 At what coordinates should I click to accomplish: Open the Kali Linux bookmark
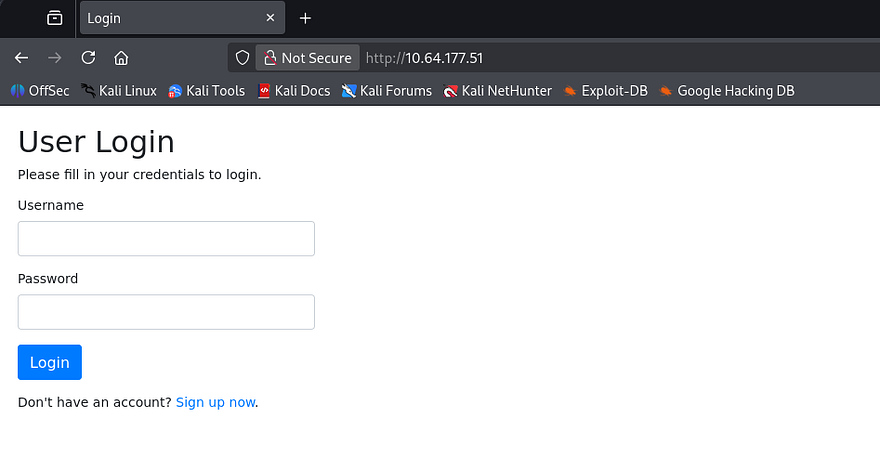click(x=119, y=91)
